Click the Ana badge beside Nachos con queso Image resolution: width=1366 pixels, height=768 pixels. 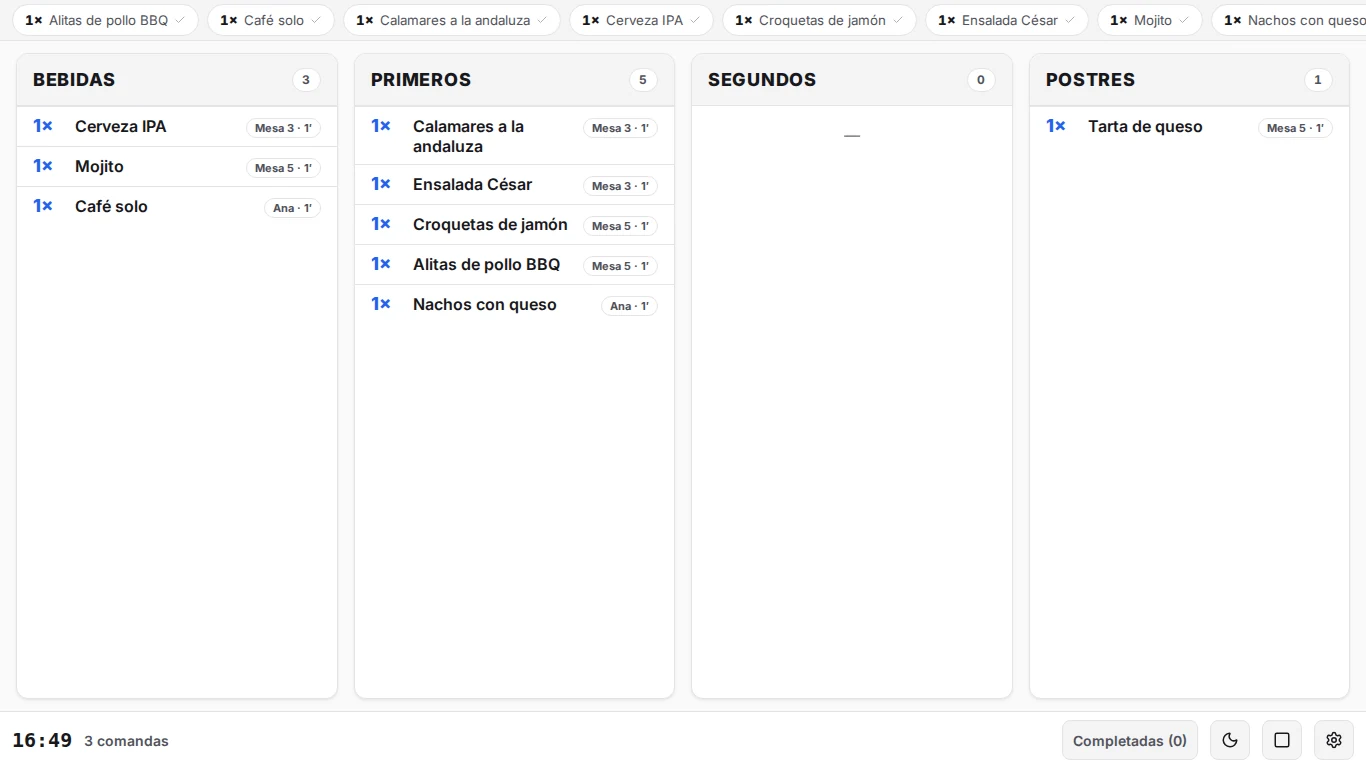click(x=629, y=306)
